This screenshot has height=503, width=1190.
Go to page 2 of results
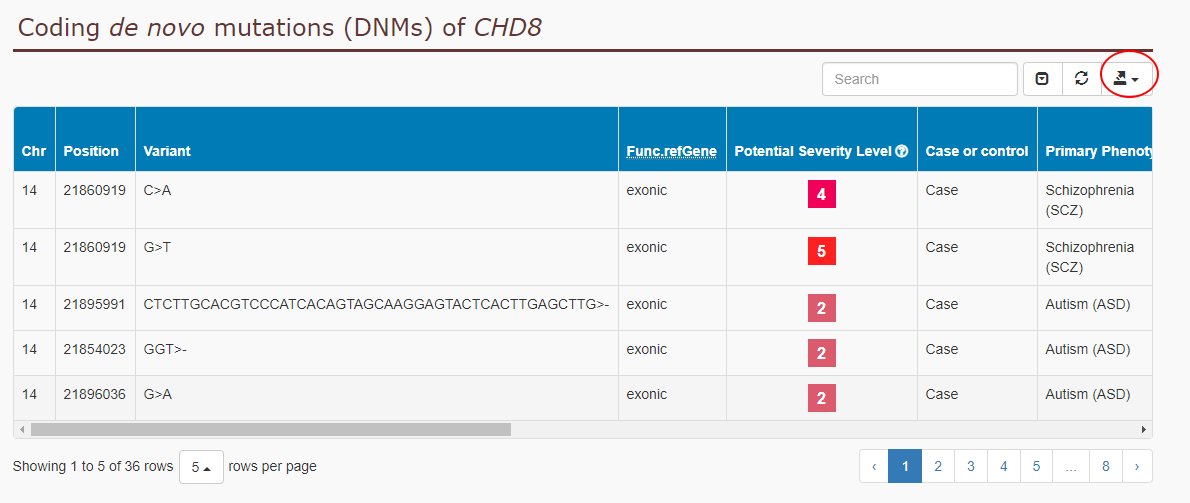938,467
